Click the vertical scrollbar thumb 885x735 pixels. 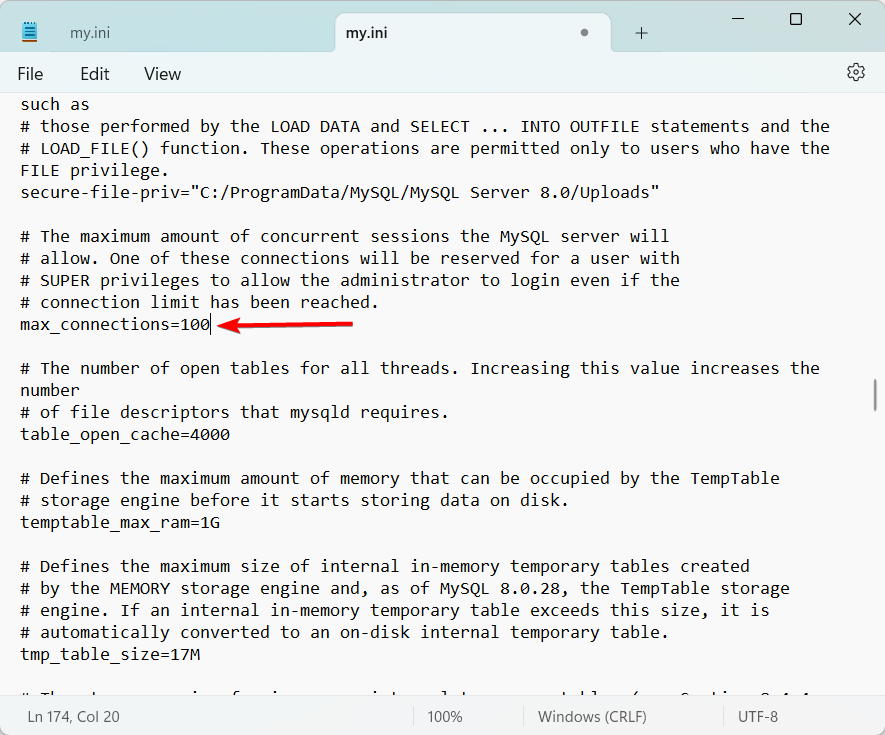click(x=875, y=395)
